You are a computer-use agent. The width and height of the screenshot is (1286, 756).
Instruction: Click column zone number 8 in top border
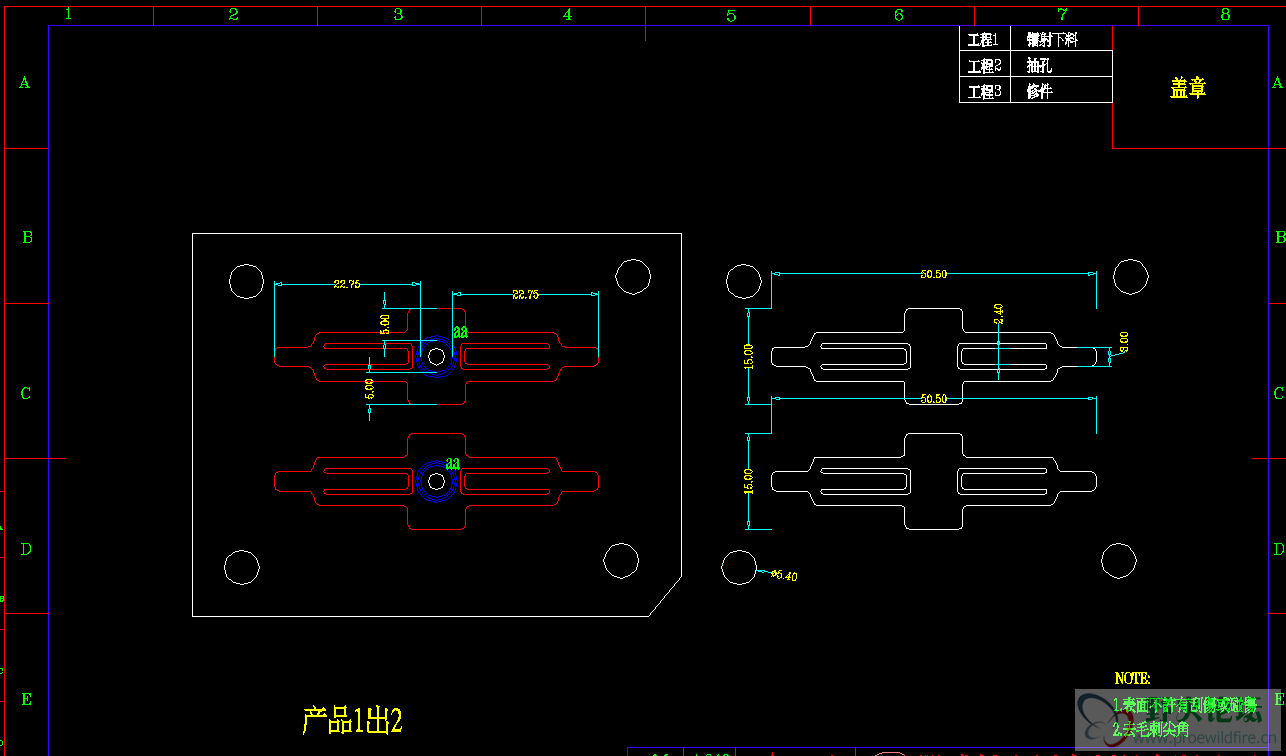tap(1225, 14)
